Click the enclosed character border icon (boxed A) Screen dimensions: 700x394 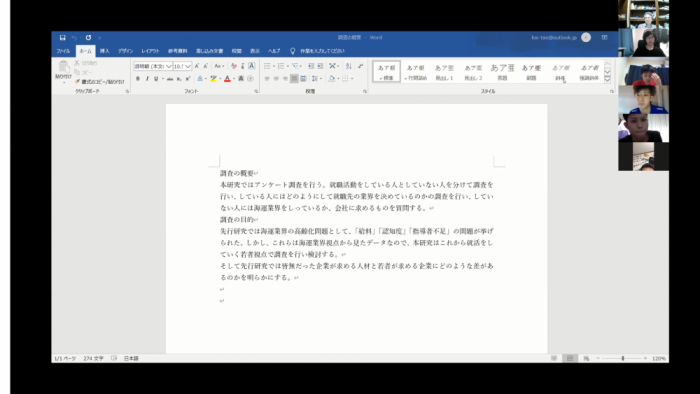pyautogui.click(x=252, y=66)
